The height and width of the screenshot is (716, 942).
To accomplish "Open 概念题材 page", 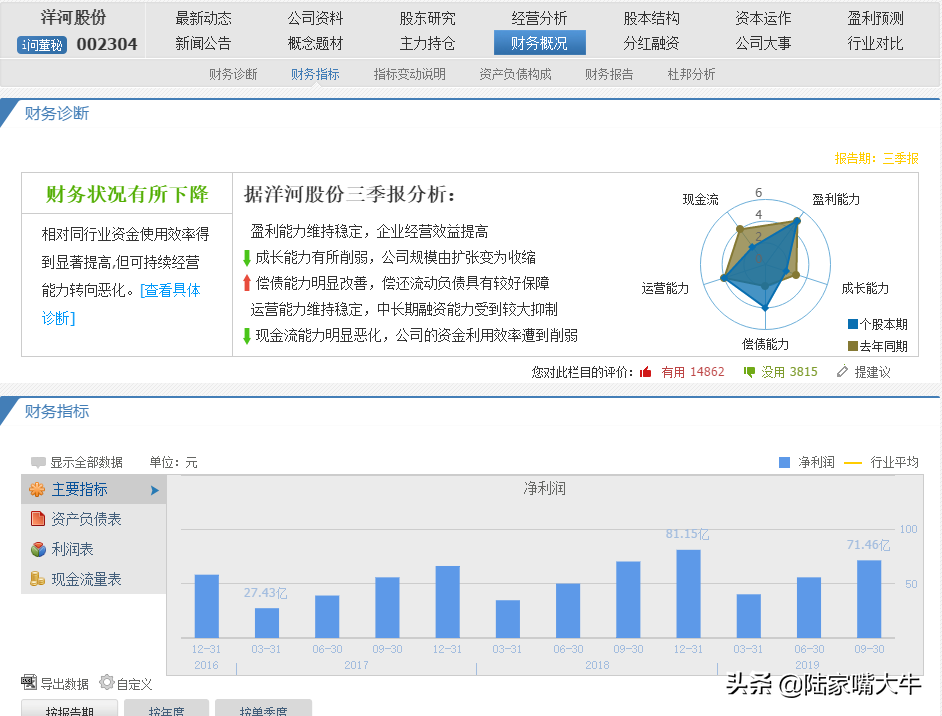I will [315, 43].
